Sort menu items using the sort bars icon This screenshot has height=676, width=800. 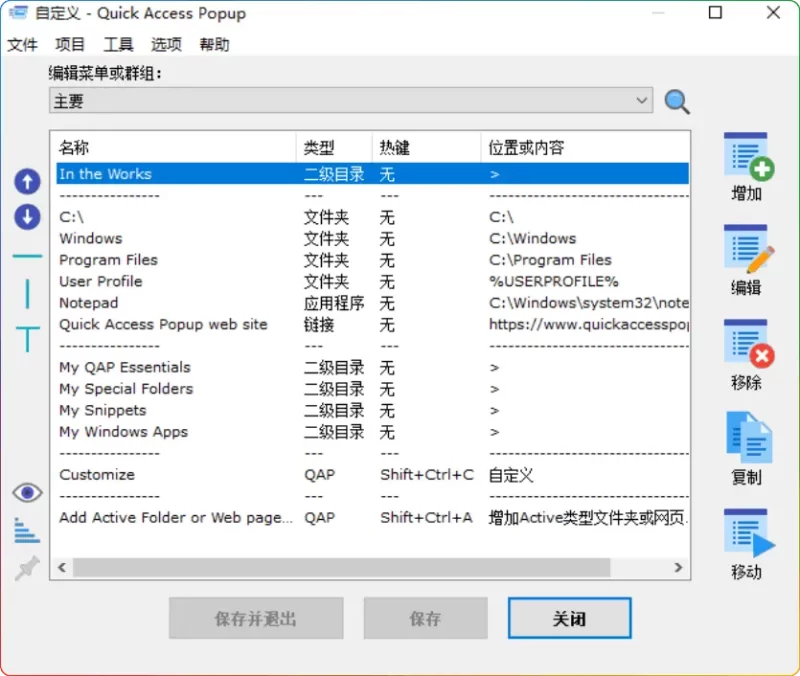click(27, 531)
